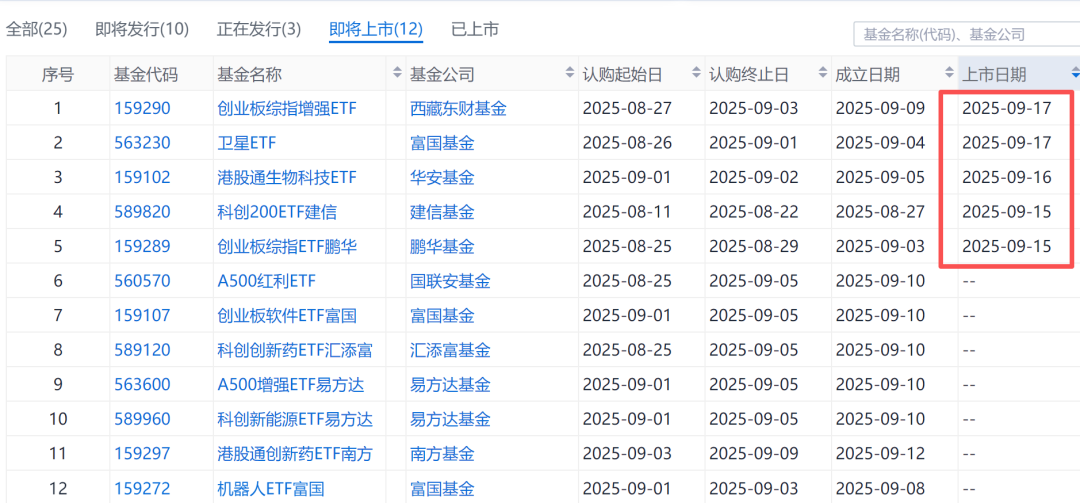Open 科创新能源ETF易方达 fund link
The image size is (1080, 503).
point(295,419)
